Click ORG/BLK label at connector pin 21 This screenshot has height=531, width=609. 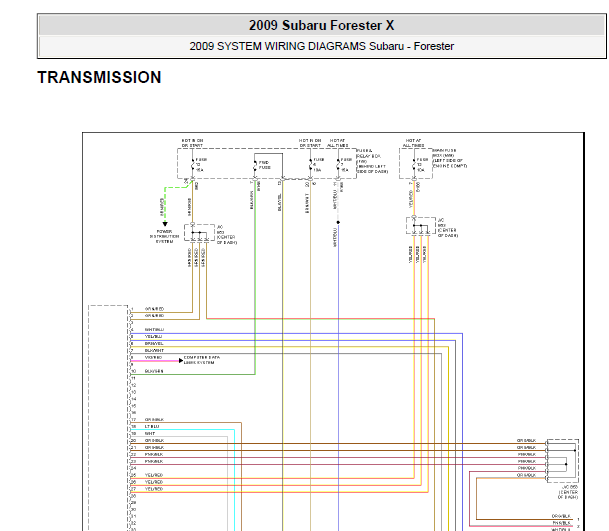[x=155, y=447]
